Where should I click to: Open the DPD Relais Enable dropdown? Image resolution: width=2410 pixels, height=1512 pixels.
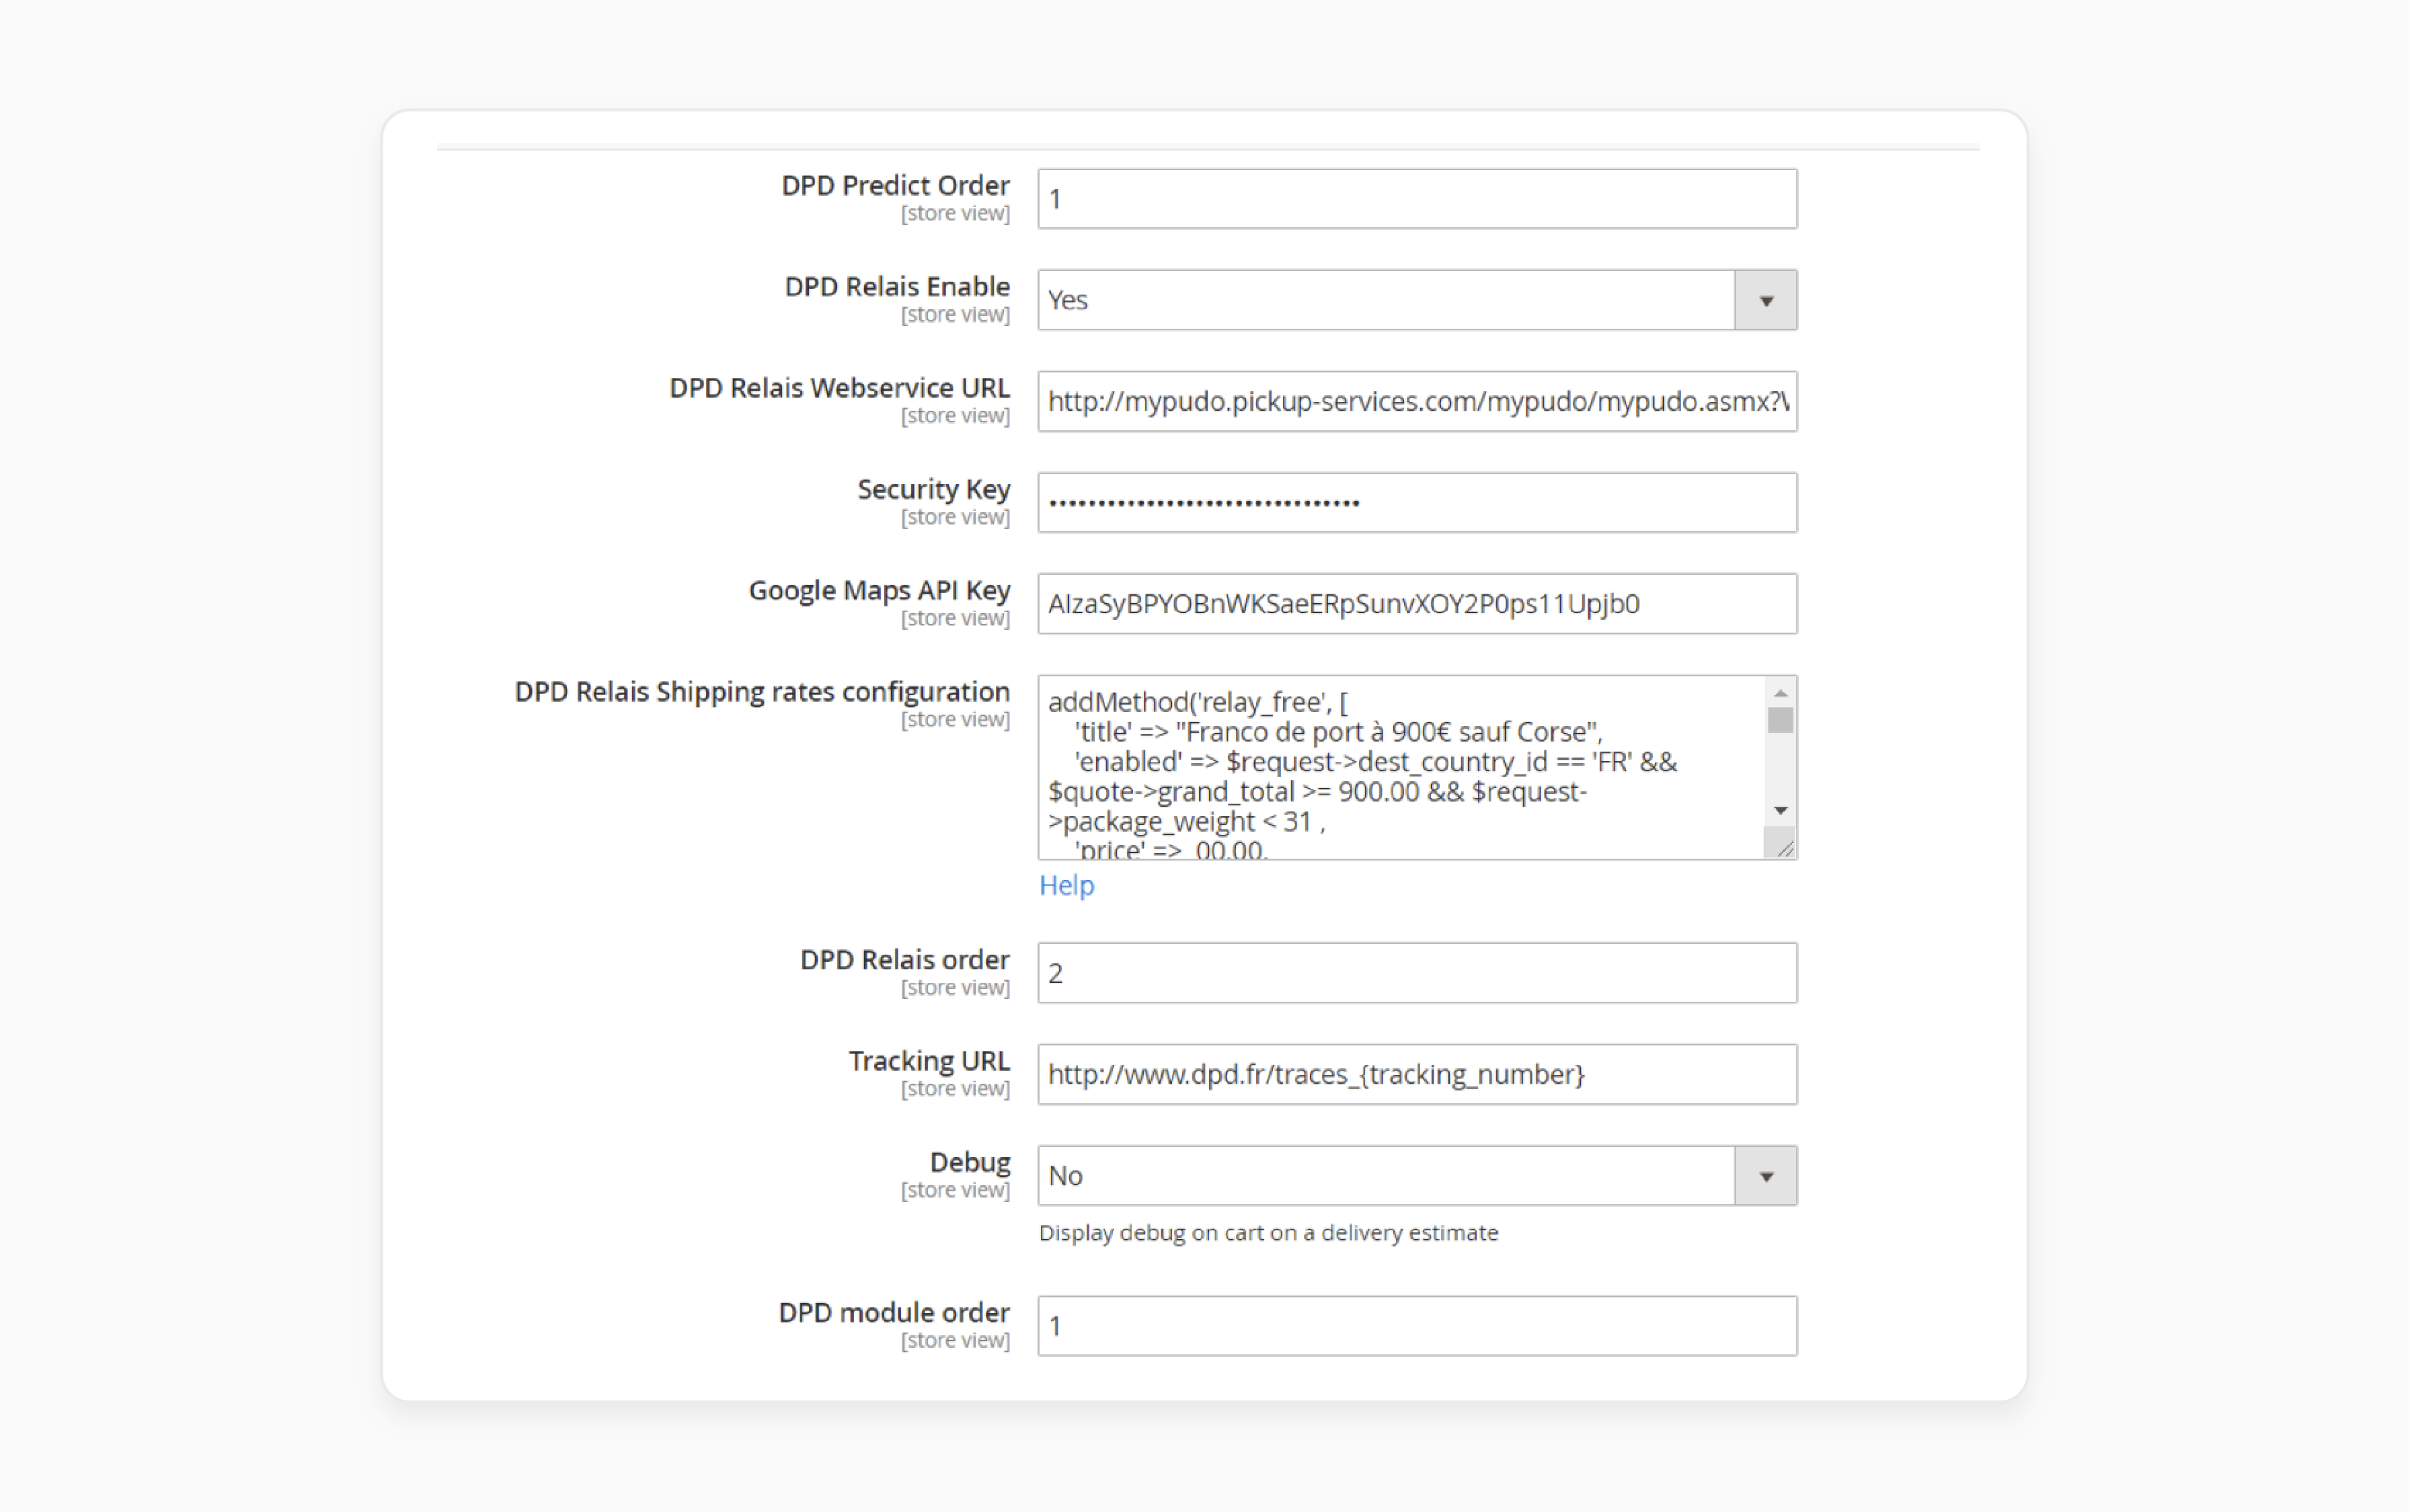pos(1417,300)
